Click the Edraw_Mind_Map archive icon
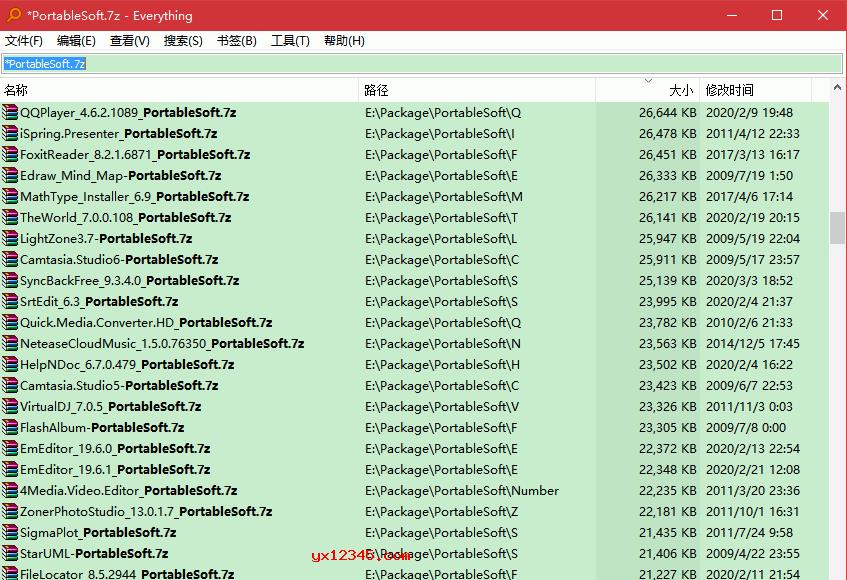Image resolution: width=847 pixels, height=580 pixels. pos(10,176)
